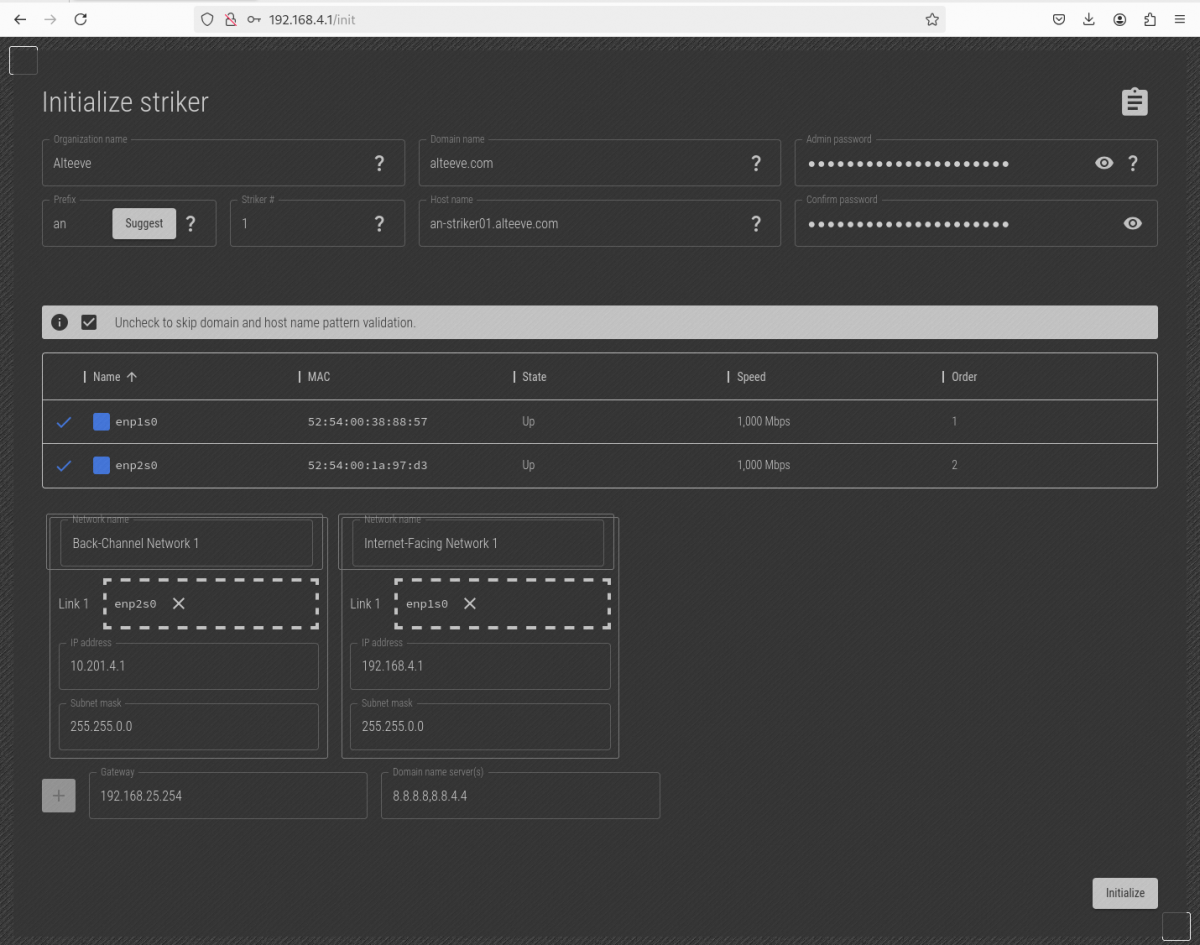Screen dimensions: 1200x945
Task: Click the blue square of enp1s0
Action: pyautogui.click(x=101, y=422)
